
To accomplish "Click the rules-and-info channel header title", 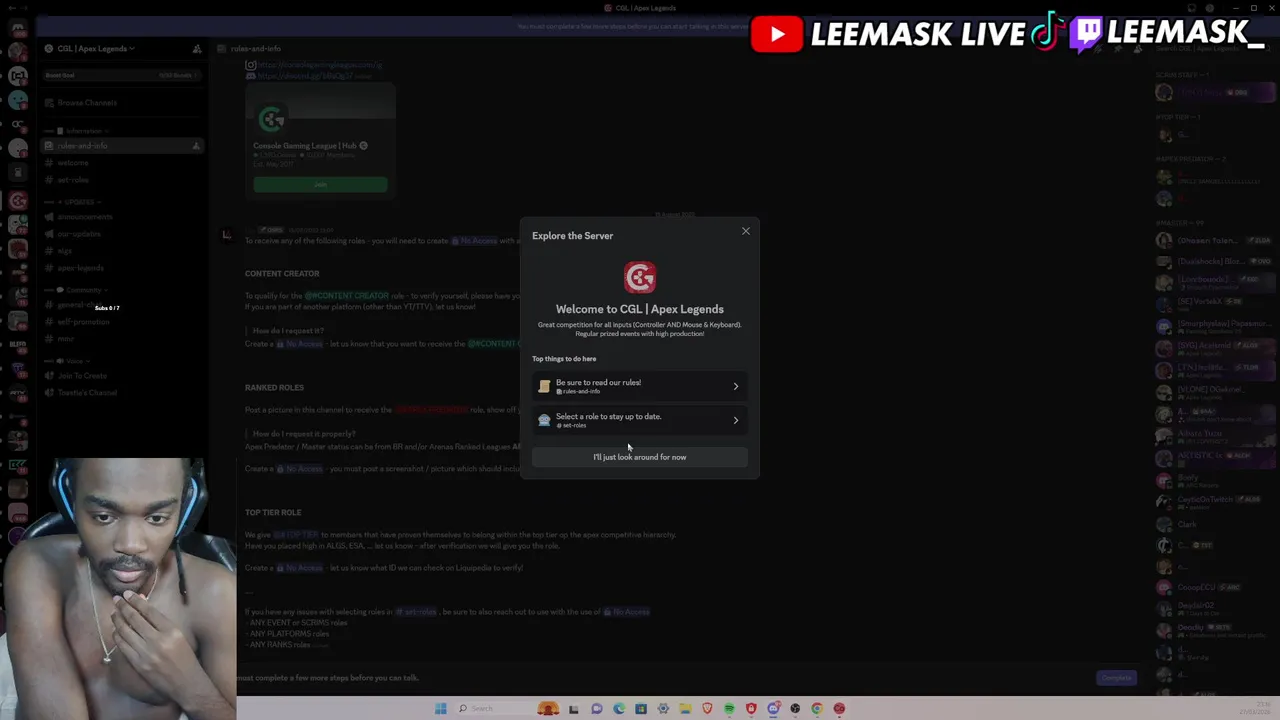I will [255, 48].
